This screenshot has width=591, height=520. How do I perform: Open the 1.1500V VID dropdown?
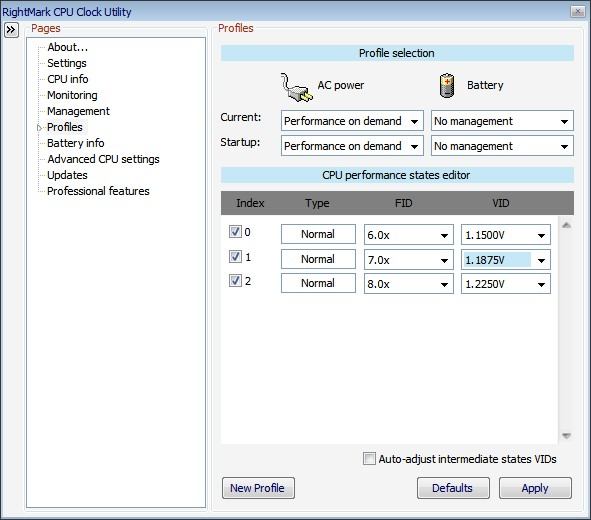[505, 235]
